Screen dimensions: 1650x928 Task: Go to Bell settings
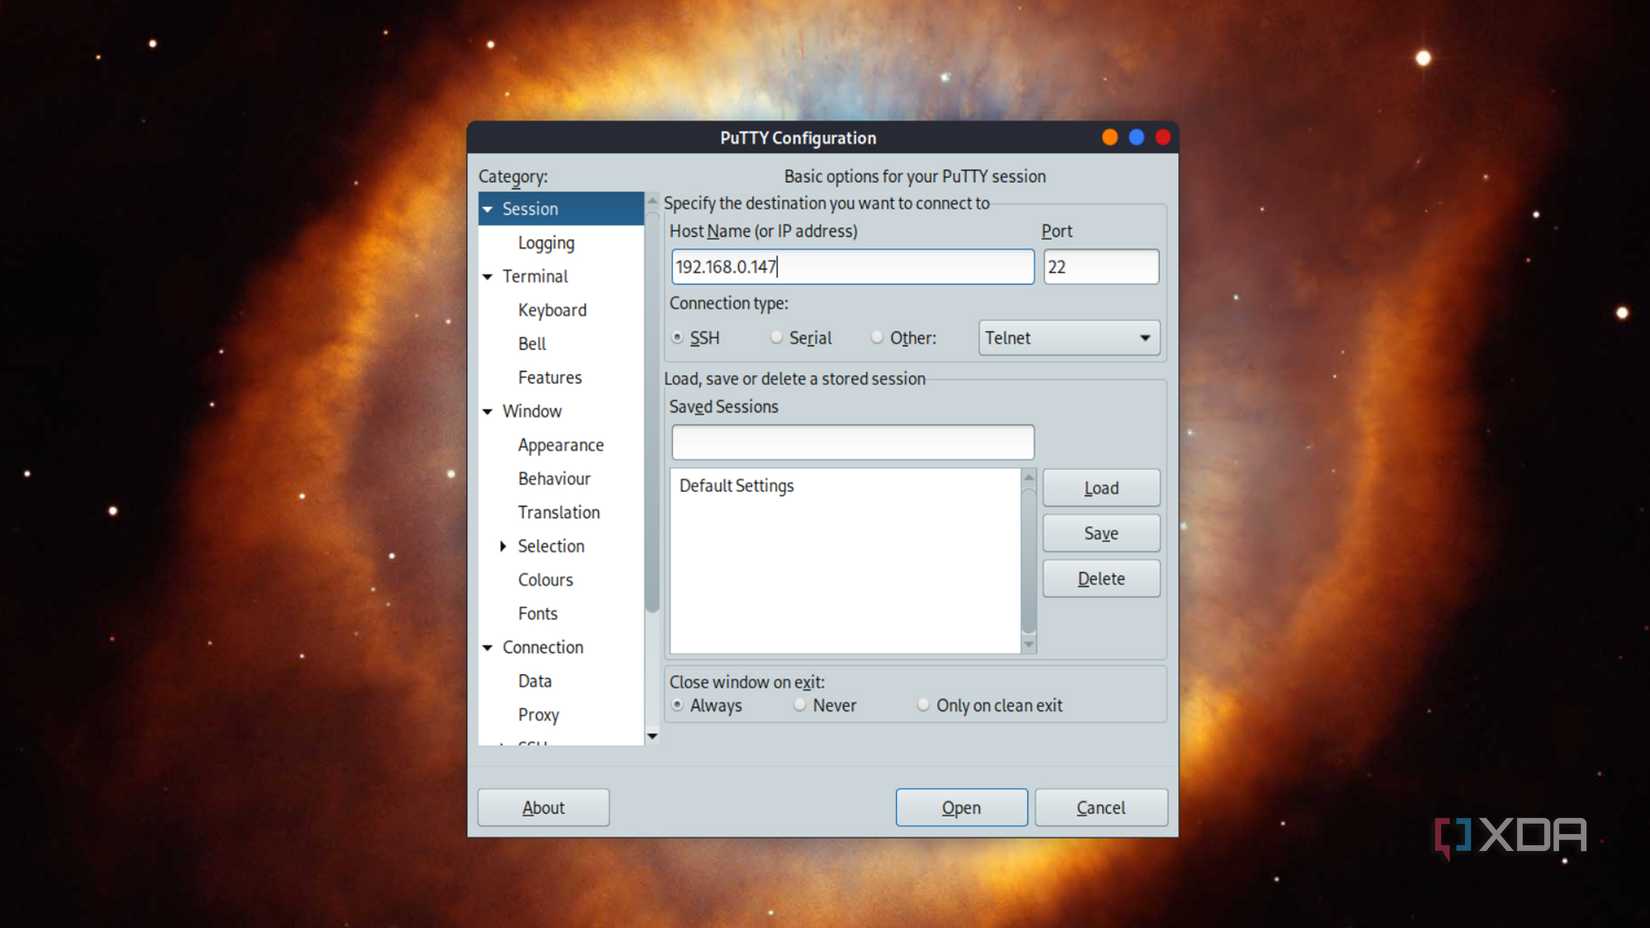tap(532, 344)
